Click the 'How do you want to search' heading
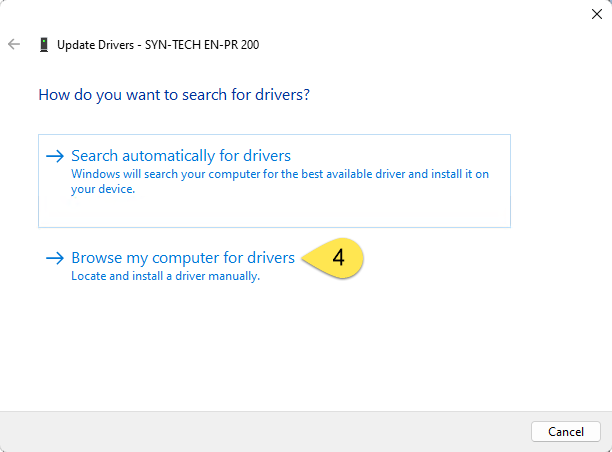Screen dimensions: 612x452 point(173,96)
